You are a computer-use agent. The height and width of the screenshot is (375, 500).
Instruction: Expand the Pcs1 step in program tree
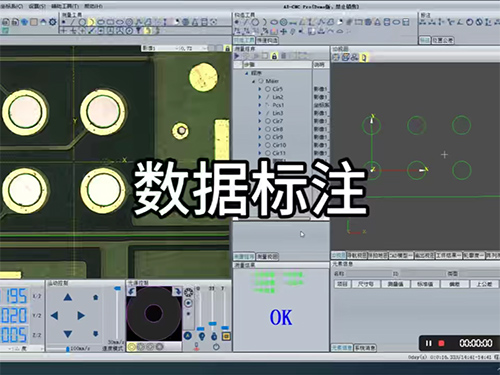(260, 105)
